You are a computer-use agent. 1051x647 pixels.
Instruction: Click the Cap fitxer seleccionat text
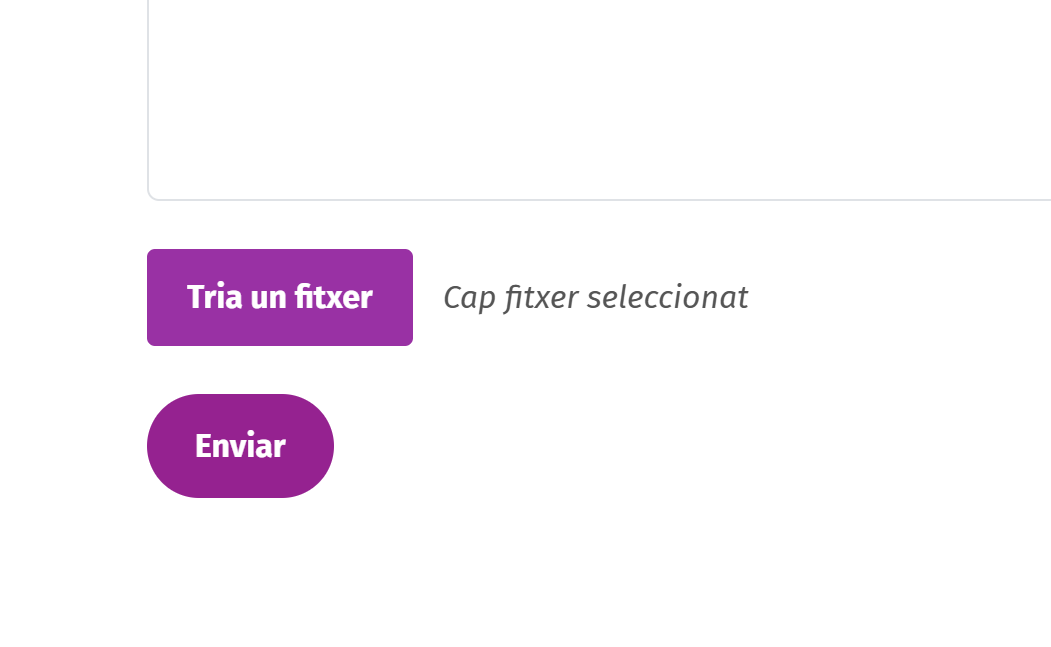tap(595, 297)
